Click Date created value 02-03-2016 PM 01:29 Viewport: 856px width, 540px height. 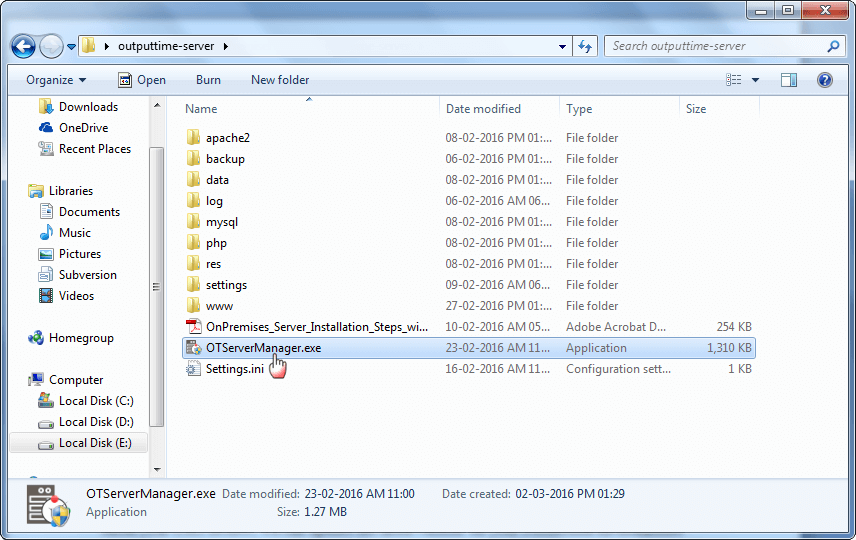coord(570,494)
